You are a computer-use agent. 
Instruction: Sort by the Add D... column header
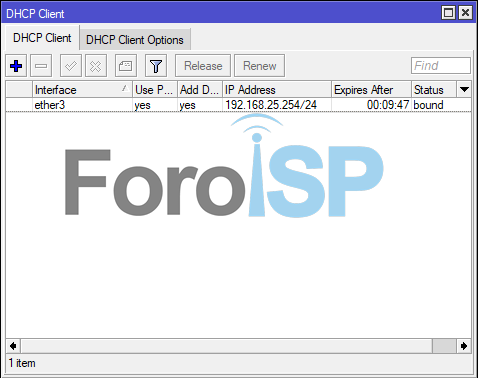(x=200, y=89)
